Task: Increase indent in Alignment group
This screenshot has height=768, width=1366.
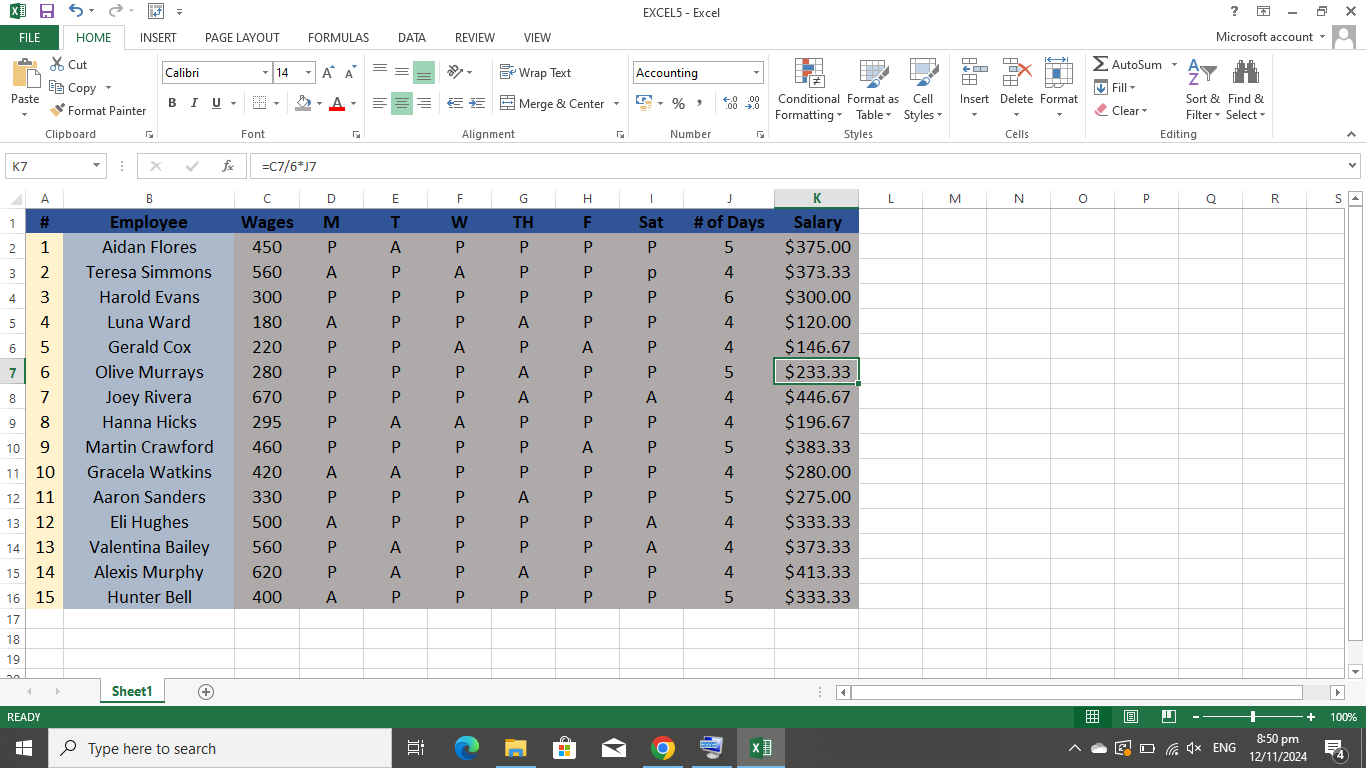Action: [x=477, y=103]
